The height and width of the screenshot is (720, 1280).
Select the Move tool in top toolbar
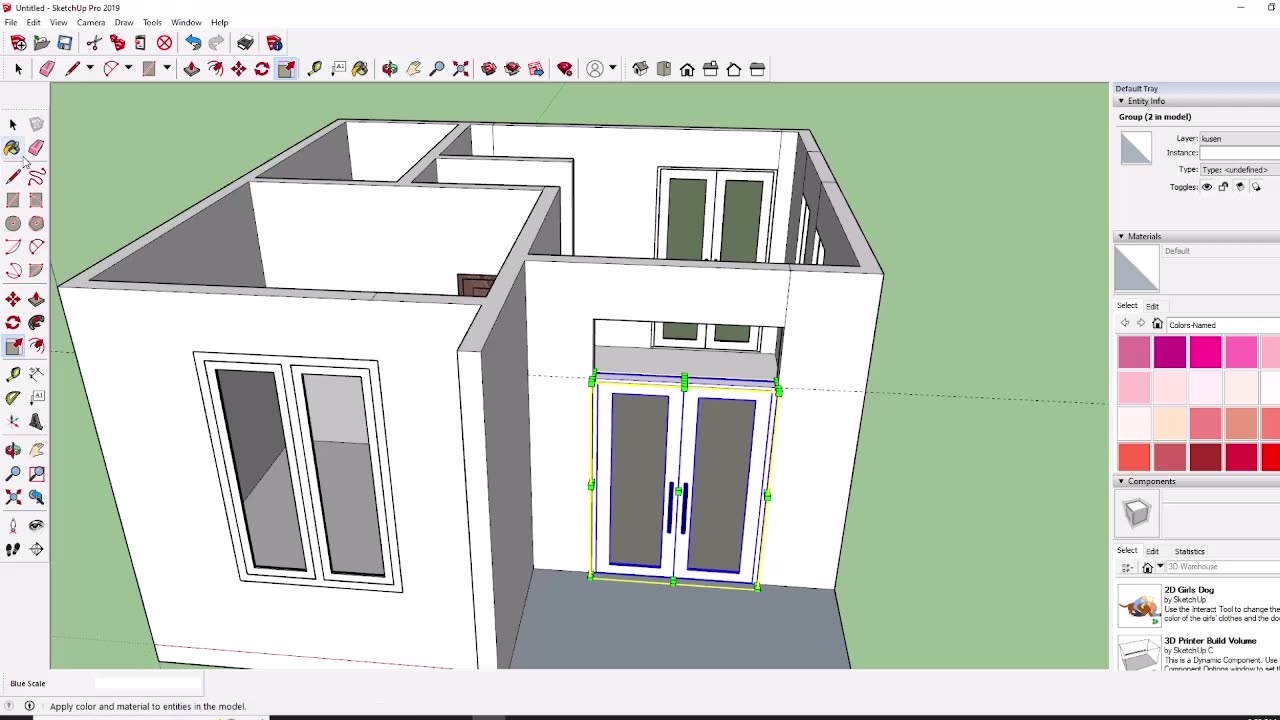pos(238,69)
